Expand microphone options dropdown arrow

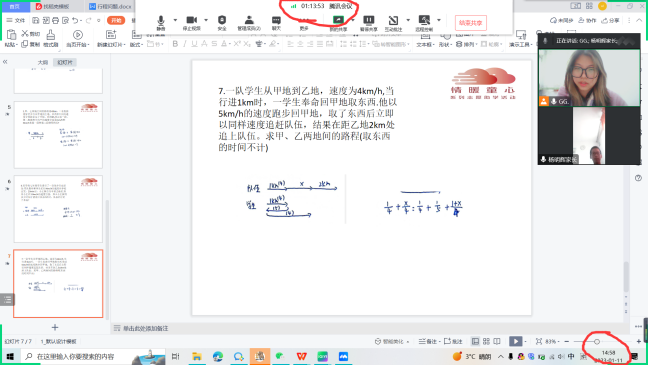point(175,20)
